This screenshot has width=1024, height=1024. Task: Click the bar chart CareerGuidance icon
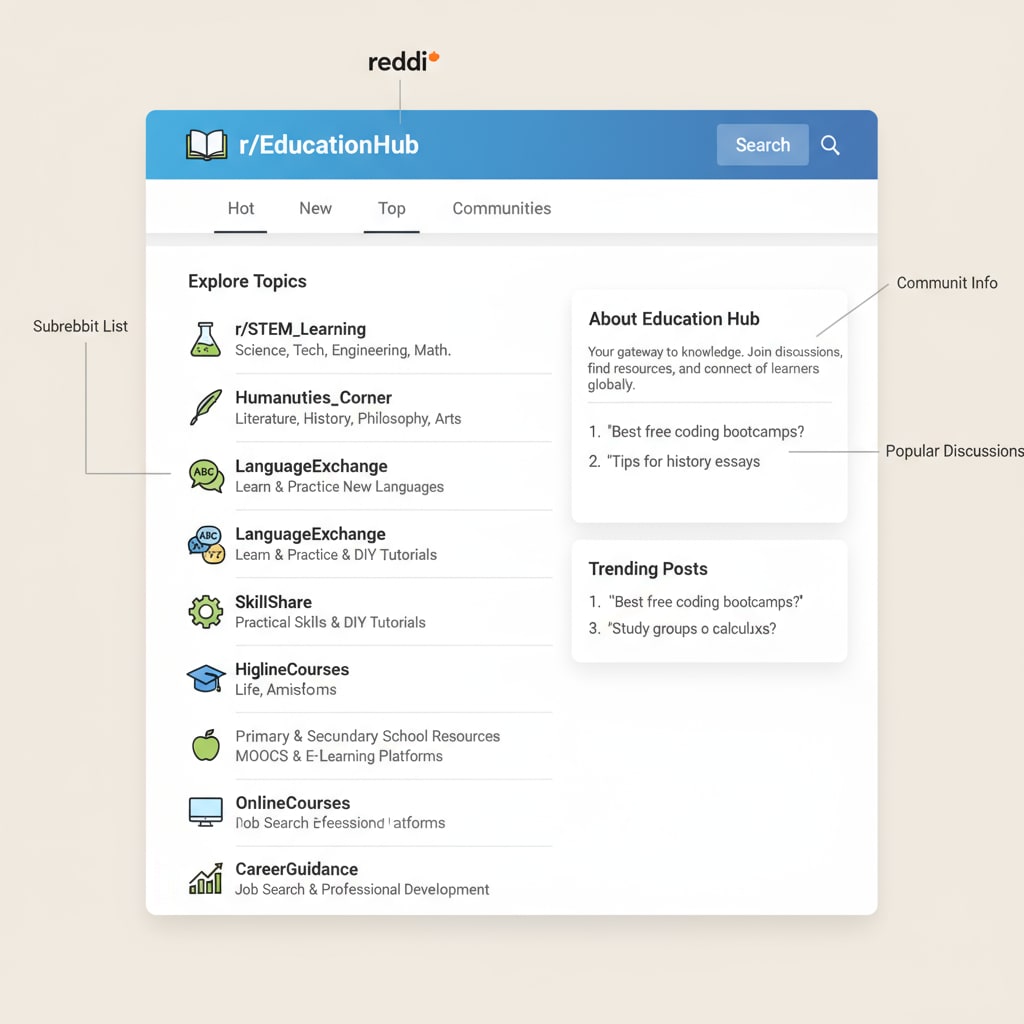(205, 879)
